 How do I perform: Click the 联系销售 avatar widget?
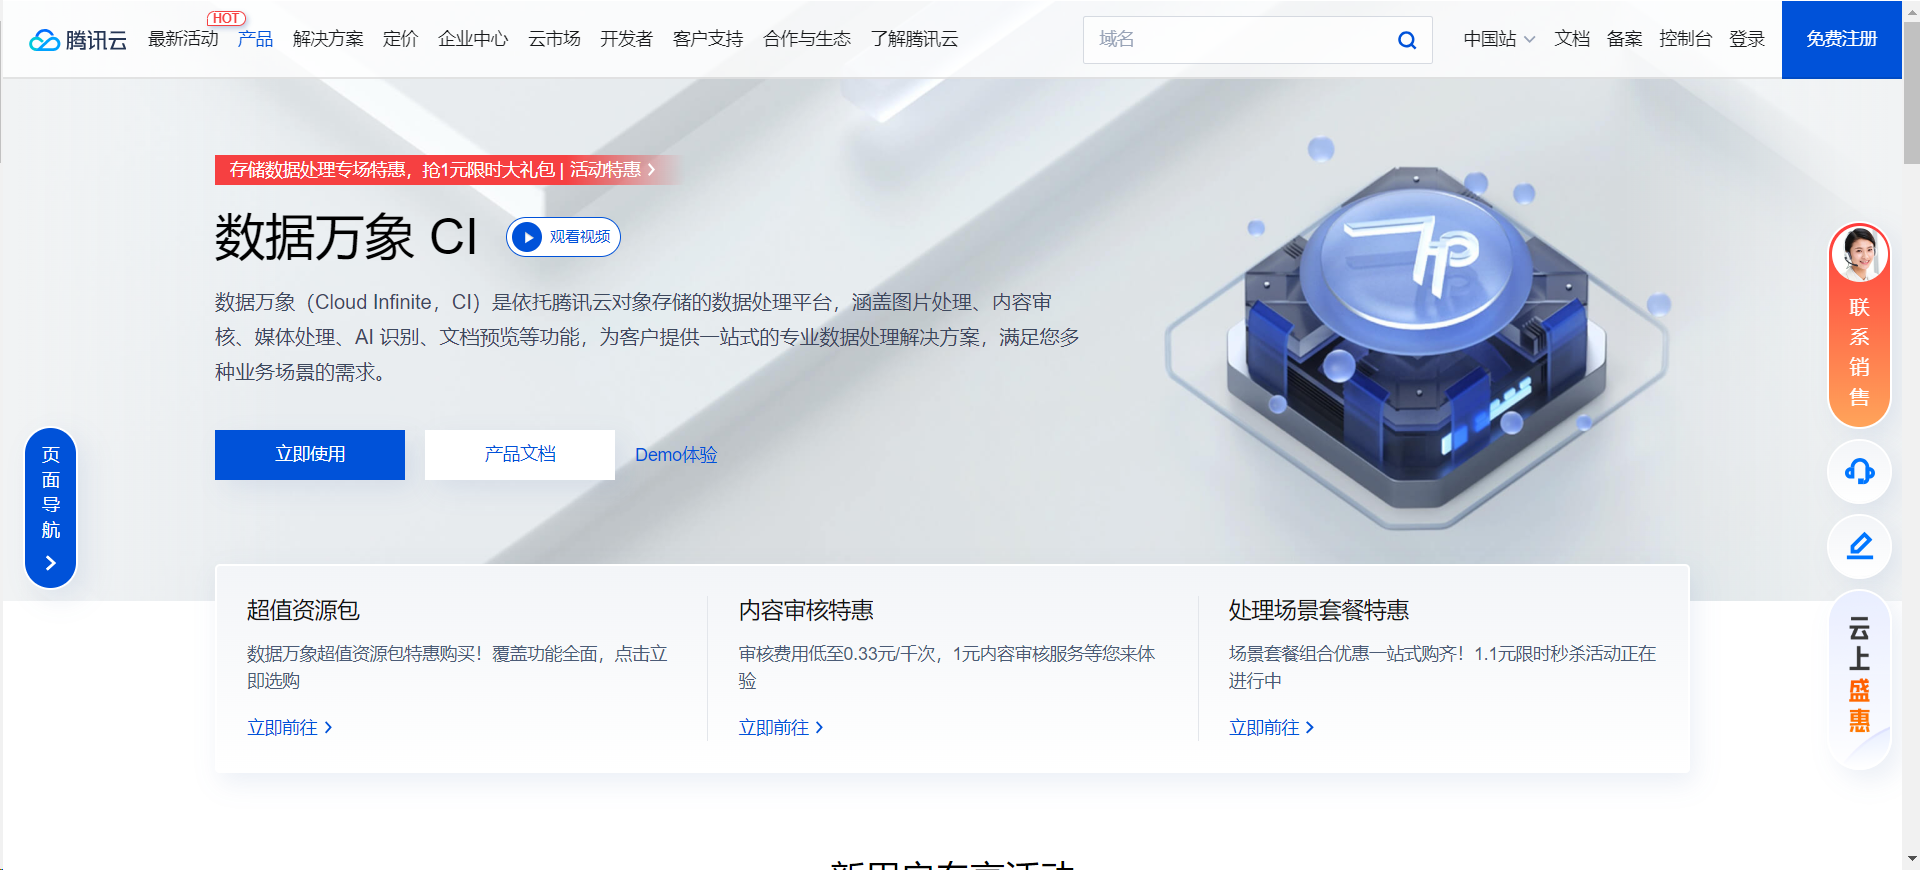pos(1859,325)
